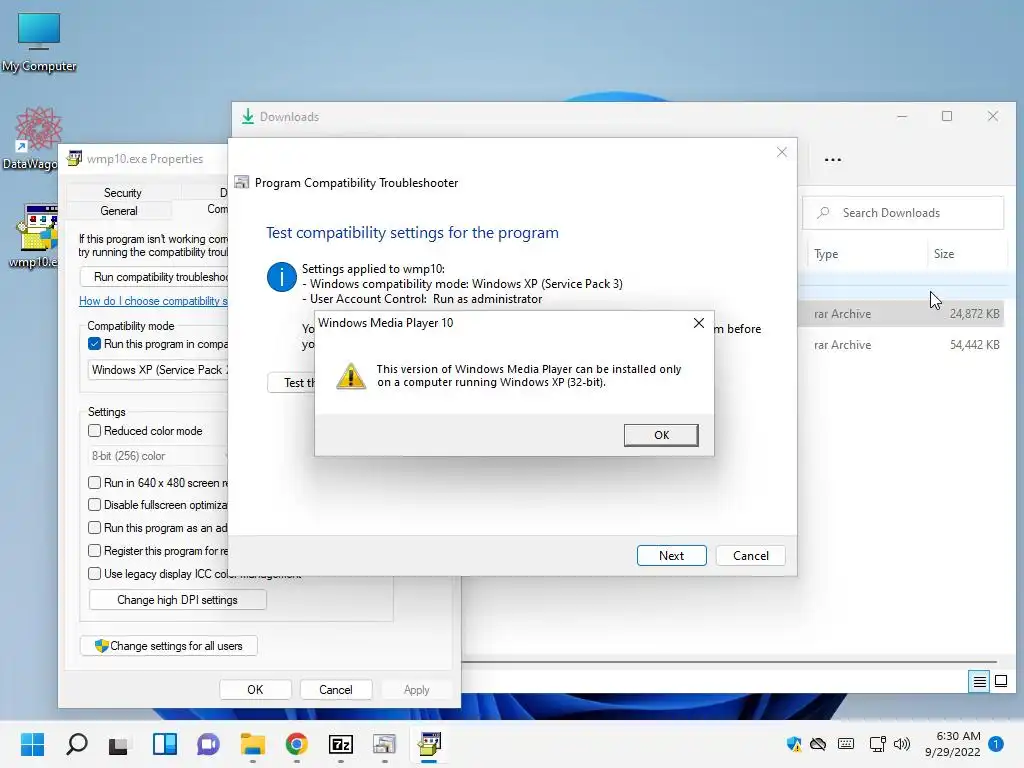Close the Windows Media Player 10 error dialog
Viewport: 1024px width, 768px height.
tap(699, 323)
